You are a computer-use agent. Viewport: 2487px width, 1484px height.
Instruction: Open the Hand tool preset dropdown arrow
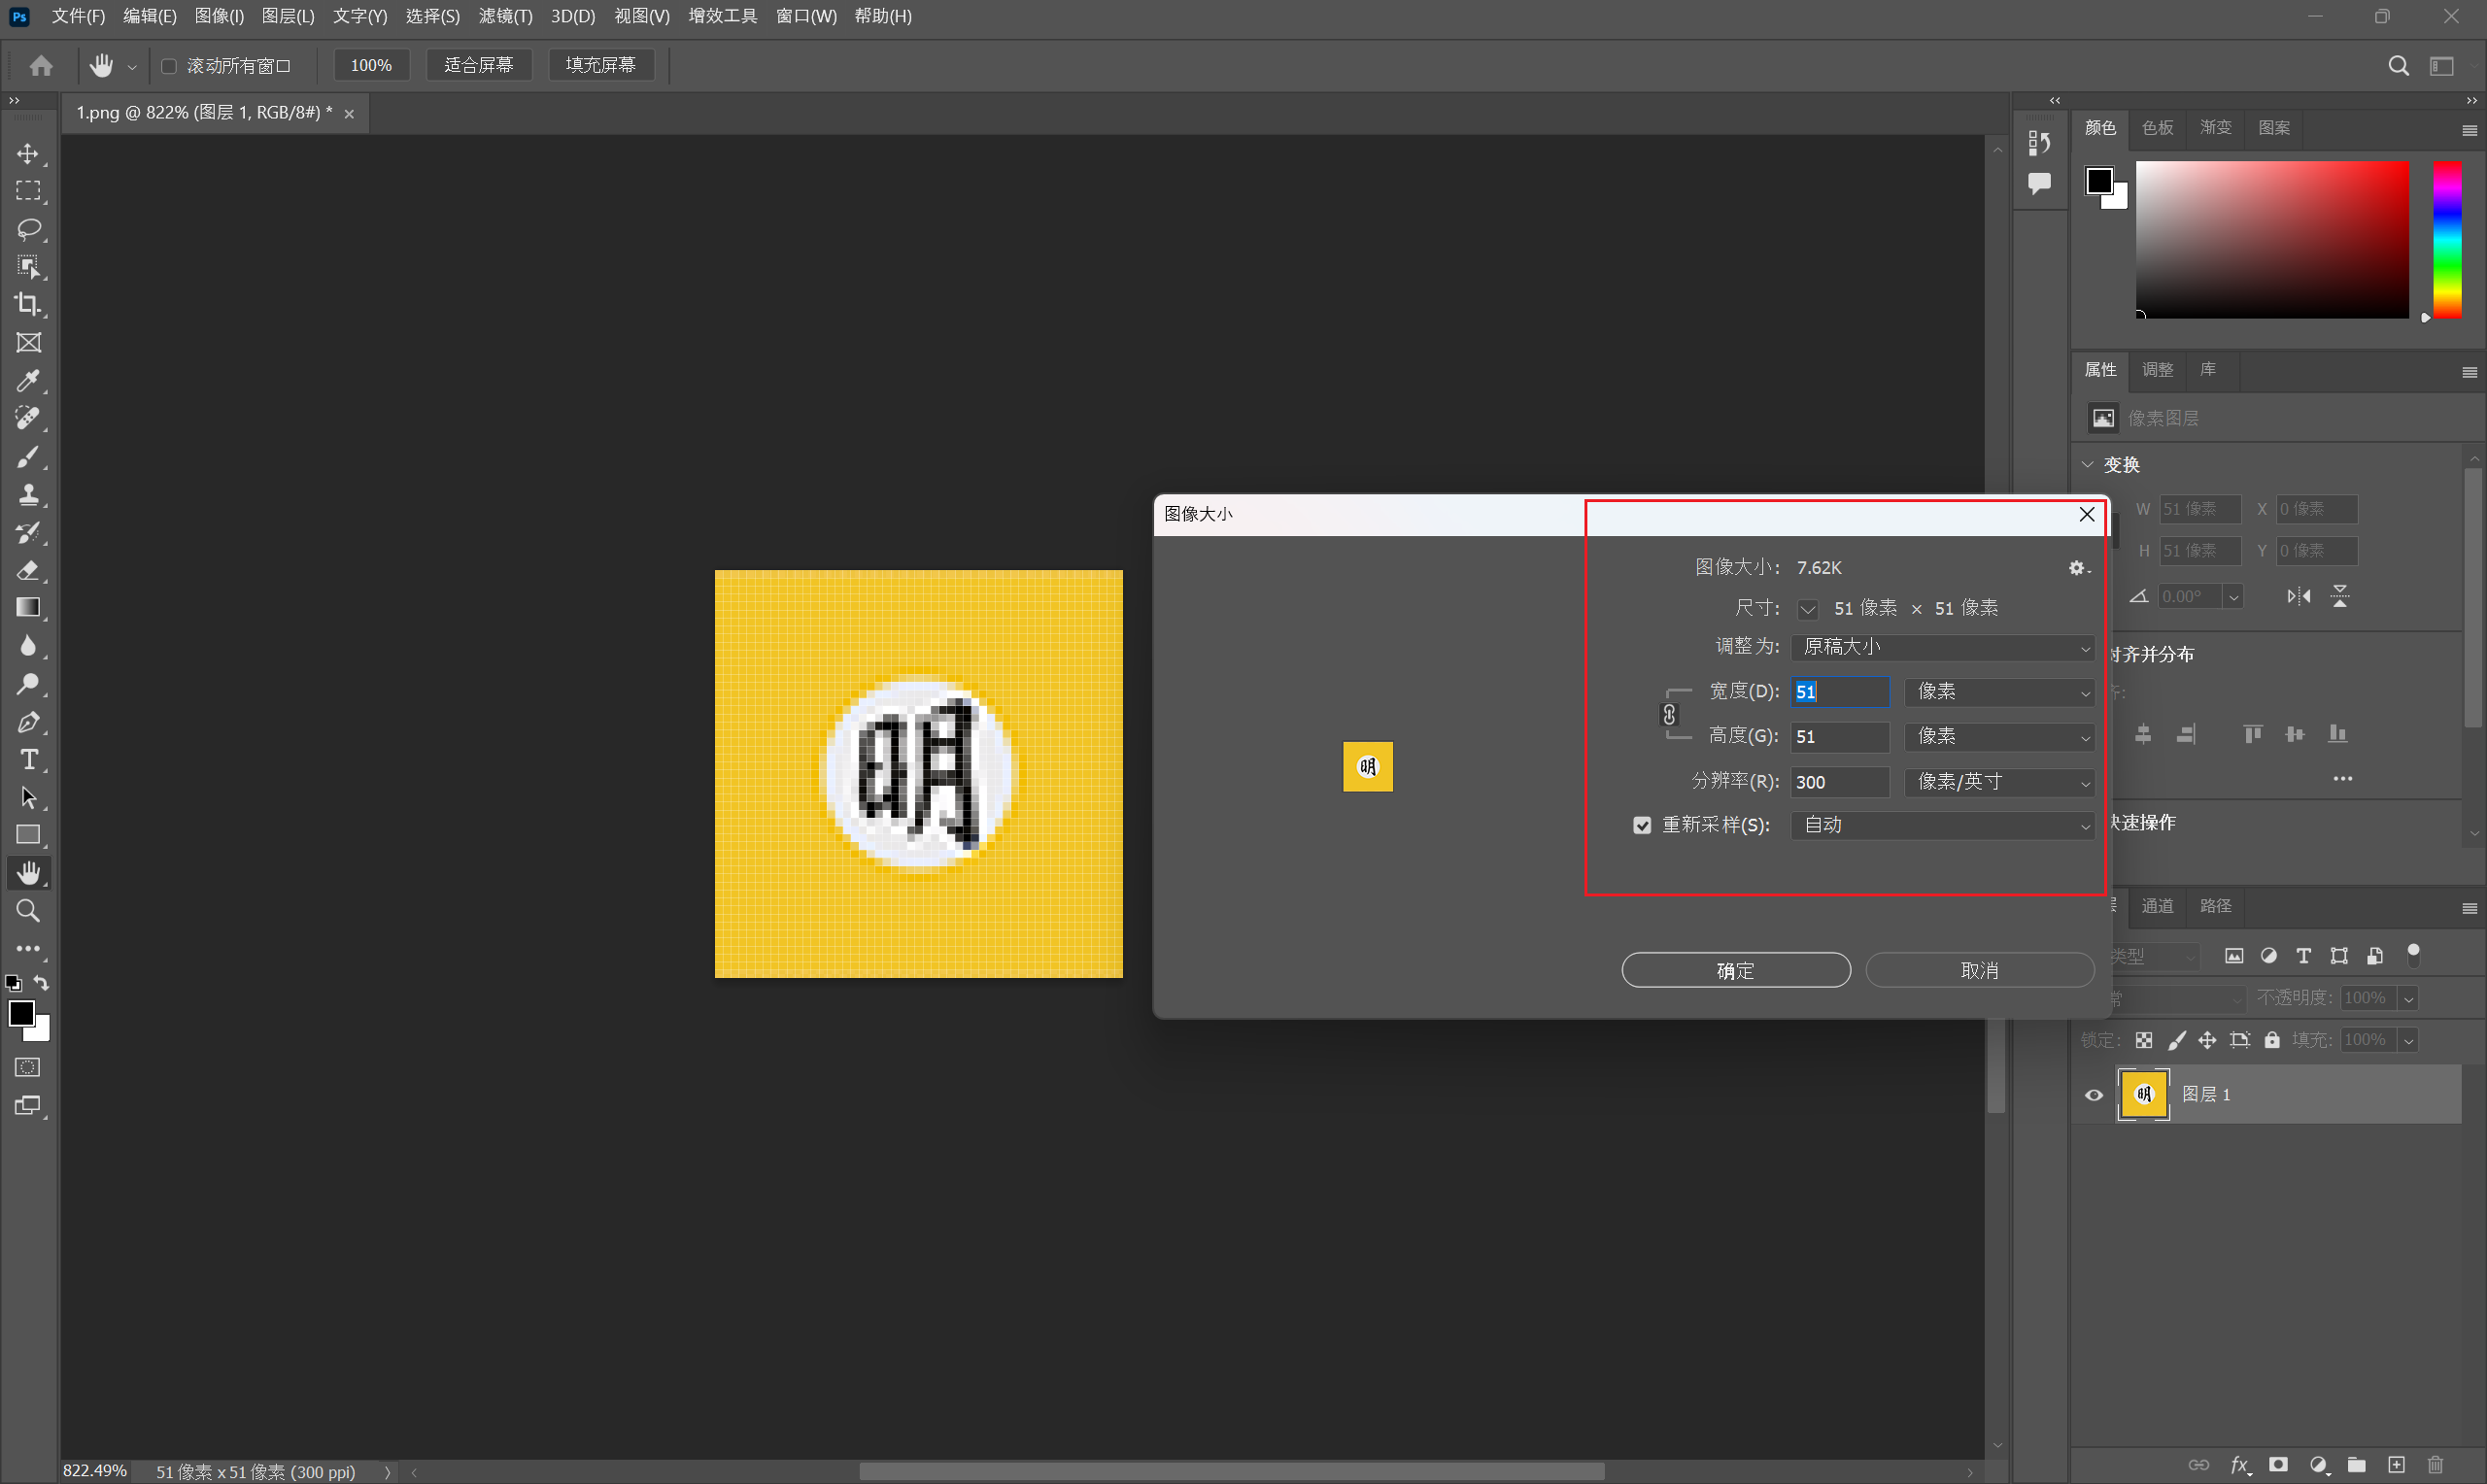click(132, 67)
